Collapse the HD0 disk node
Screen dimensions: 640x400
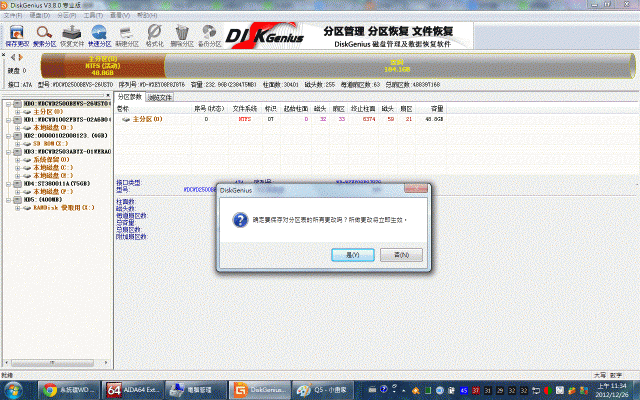(8, 104)
